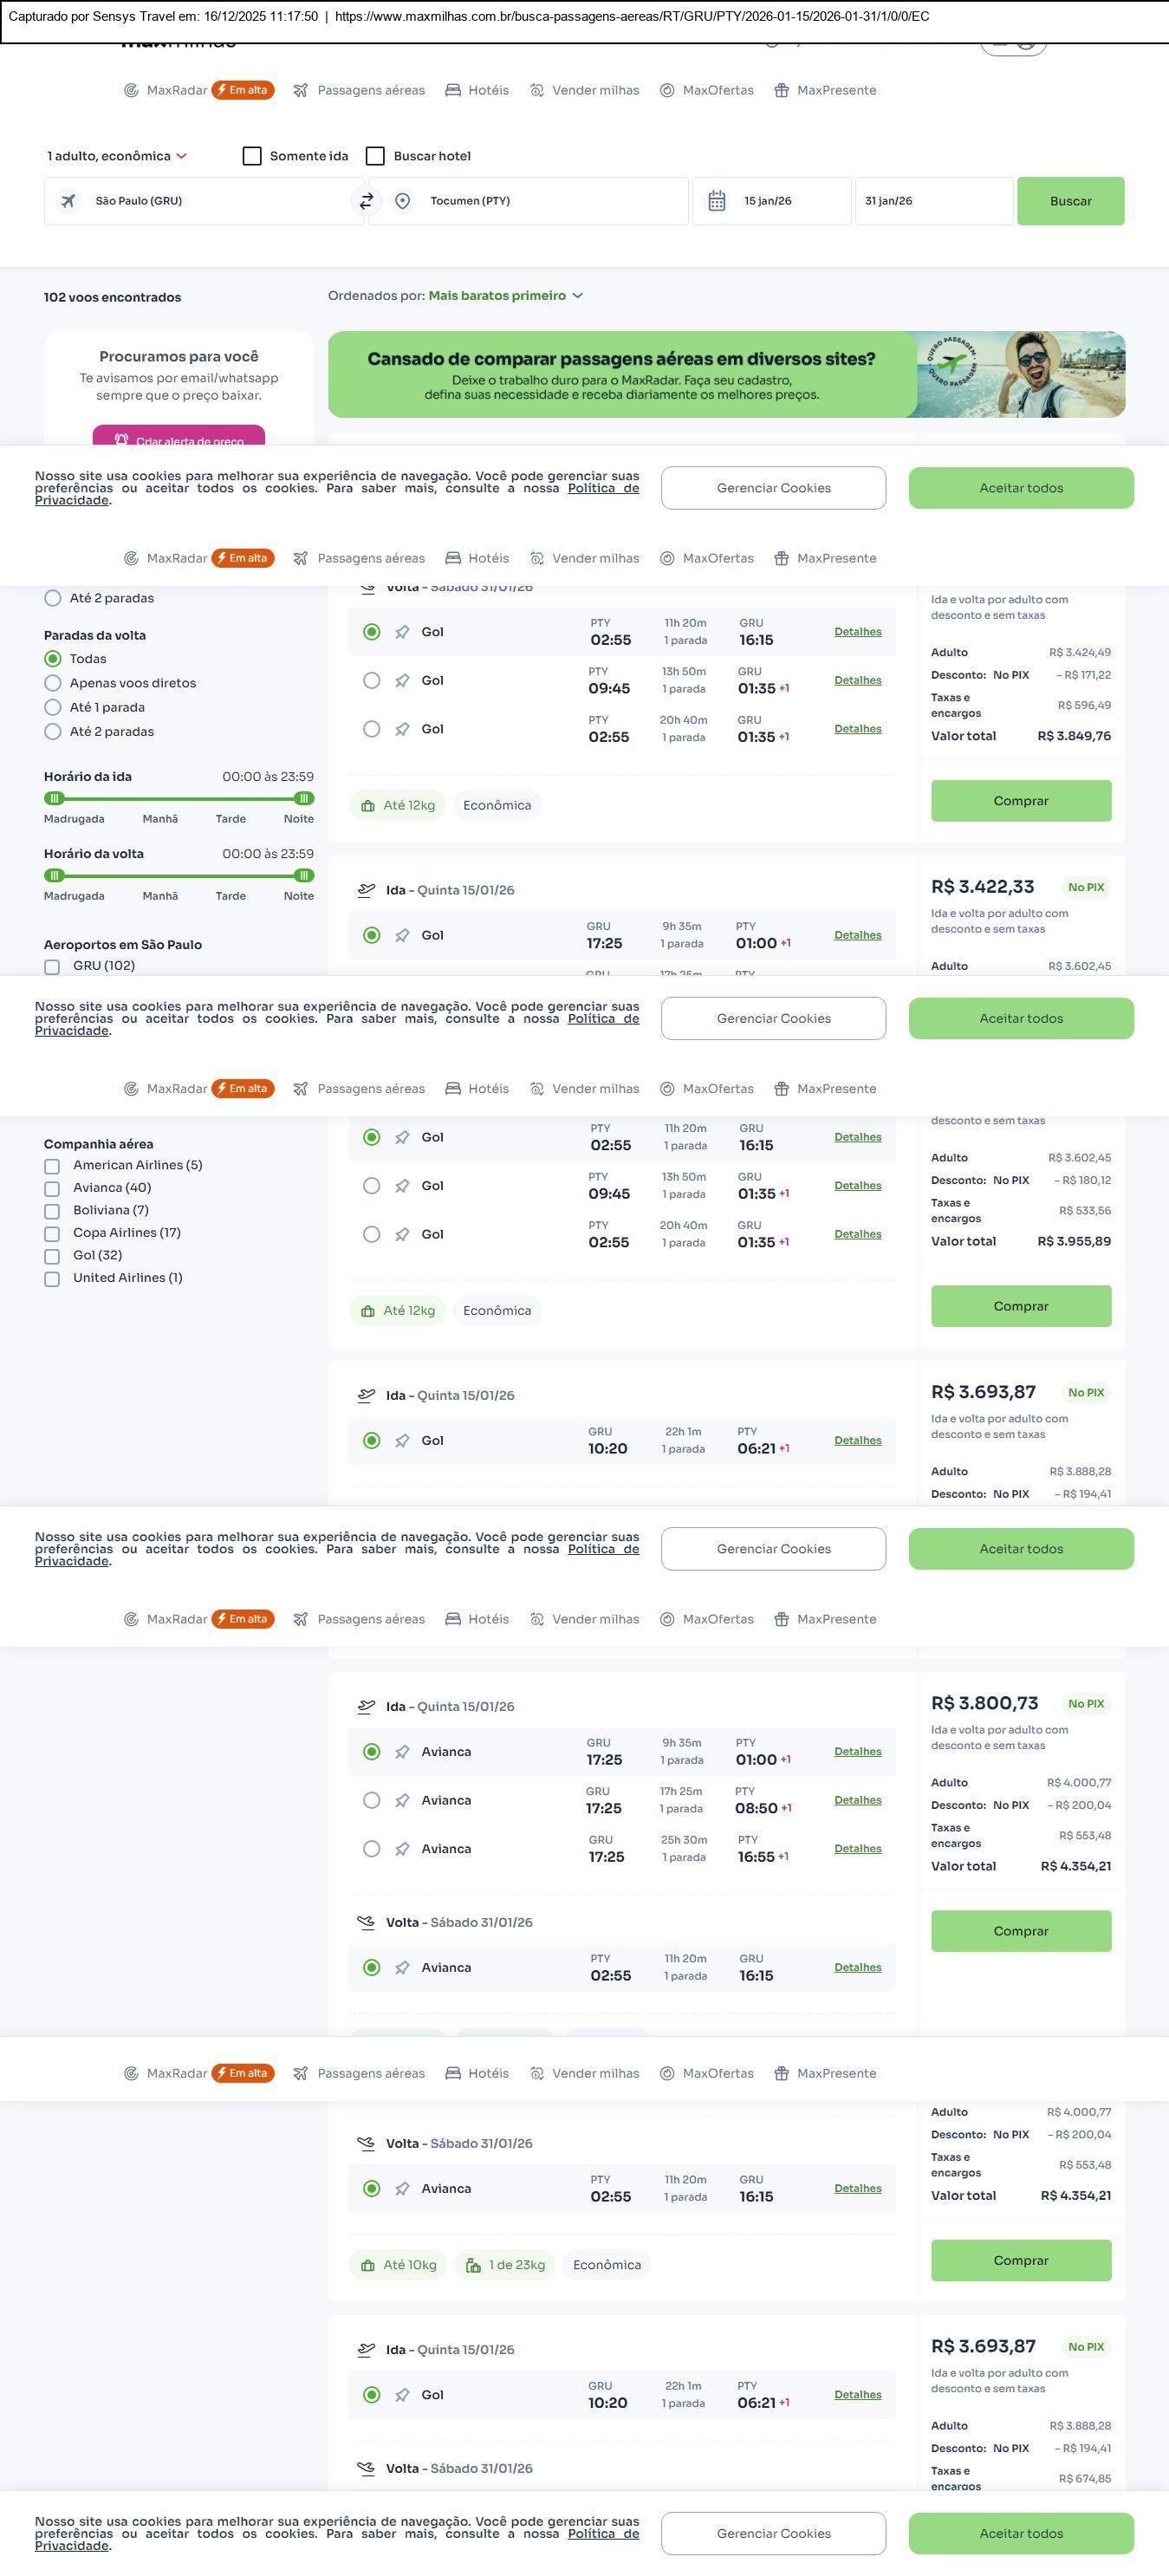The height and width of the screenshot is (2576, 1169).
Task: Click the Horário da ida left slider handle
Action: pos(55,798)
